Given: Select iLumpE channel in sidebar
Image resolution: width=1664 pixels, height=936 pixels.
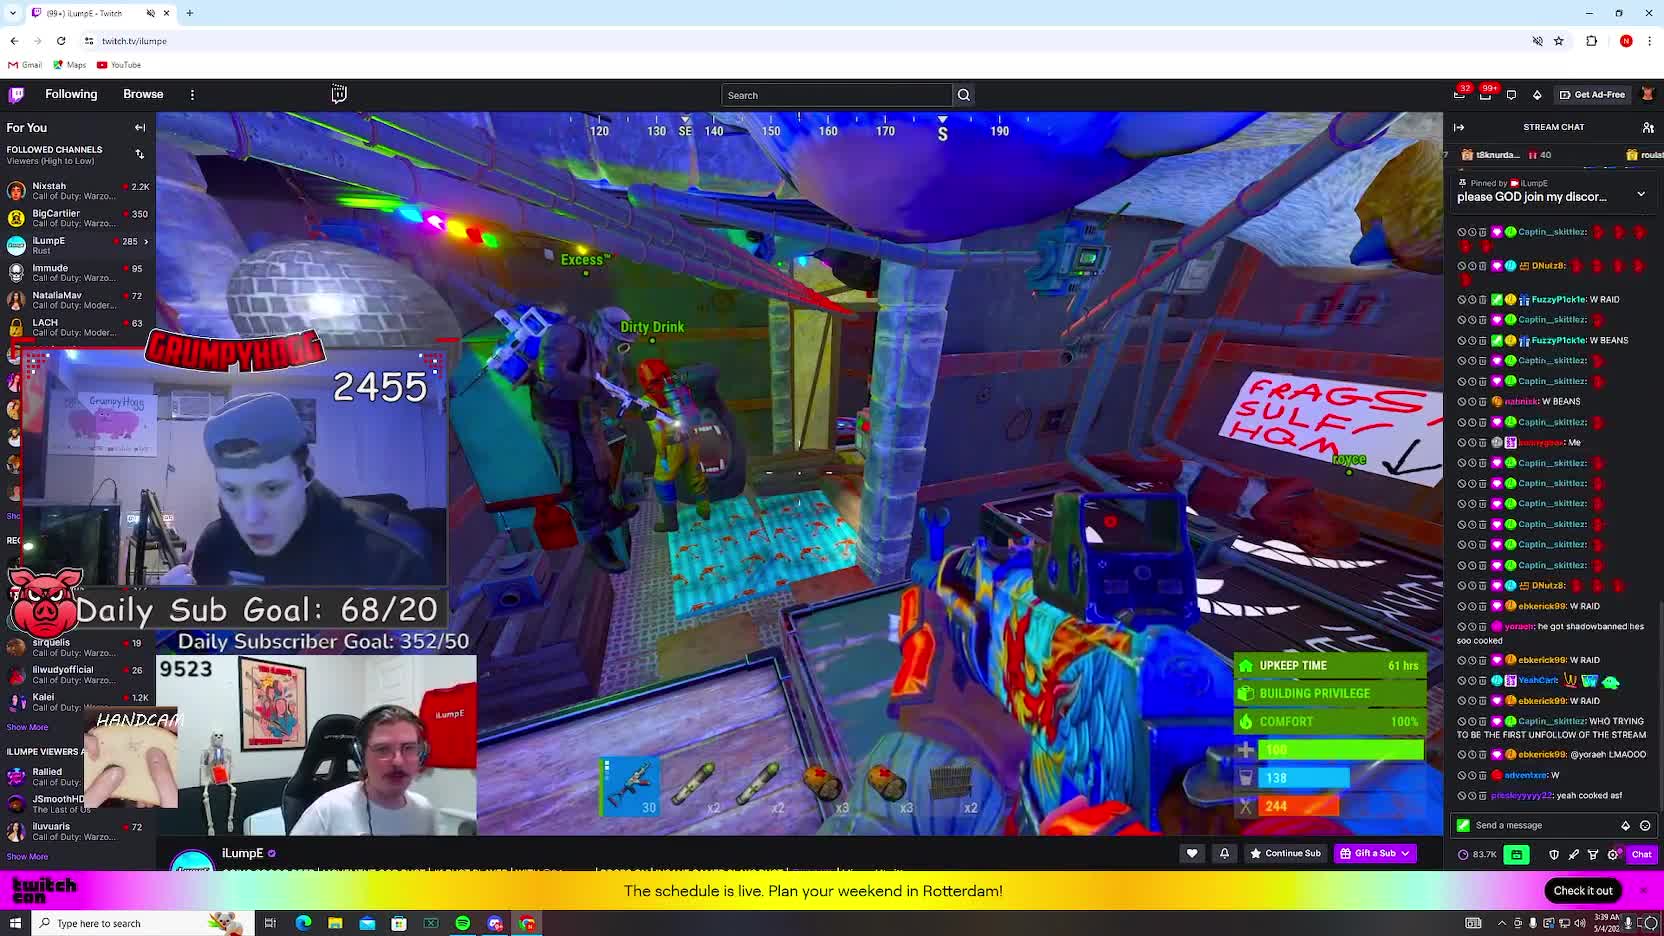Looking at the screenshot, I should pyautogui.click(x=77, y=245).
